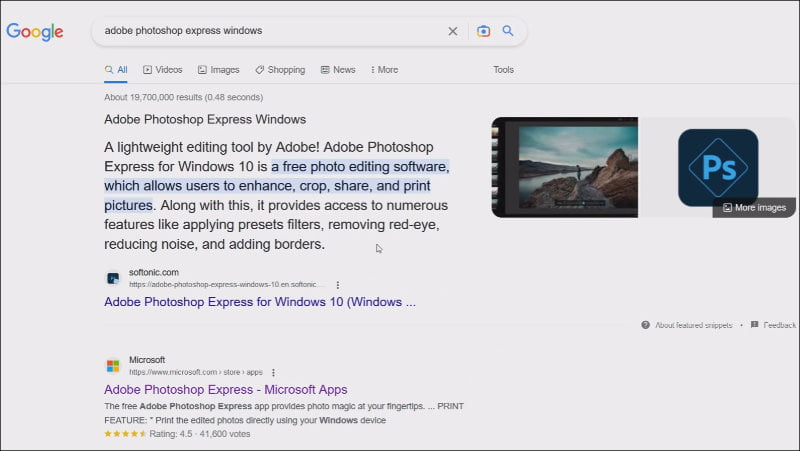
Task: Open options dots next to Microsoft URL
Action: 273,372
